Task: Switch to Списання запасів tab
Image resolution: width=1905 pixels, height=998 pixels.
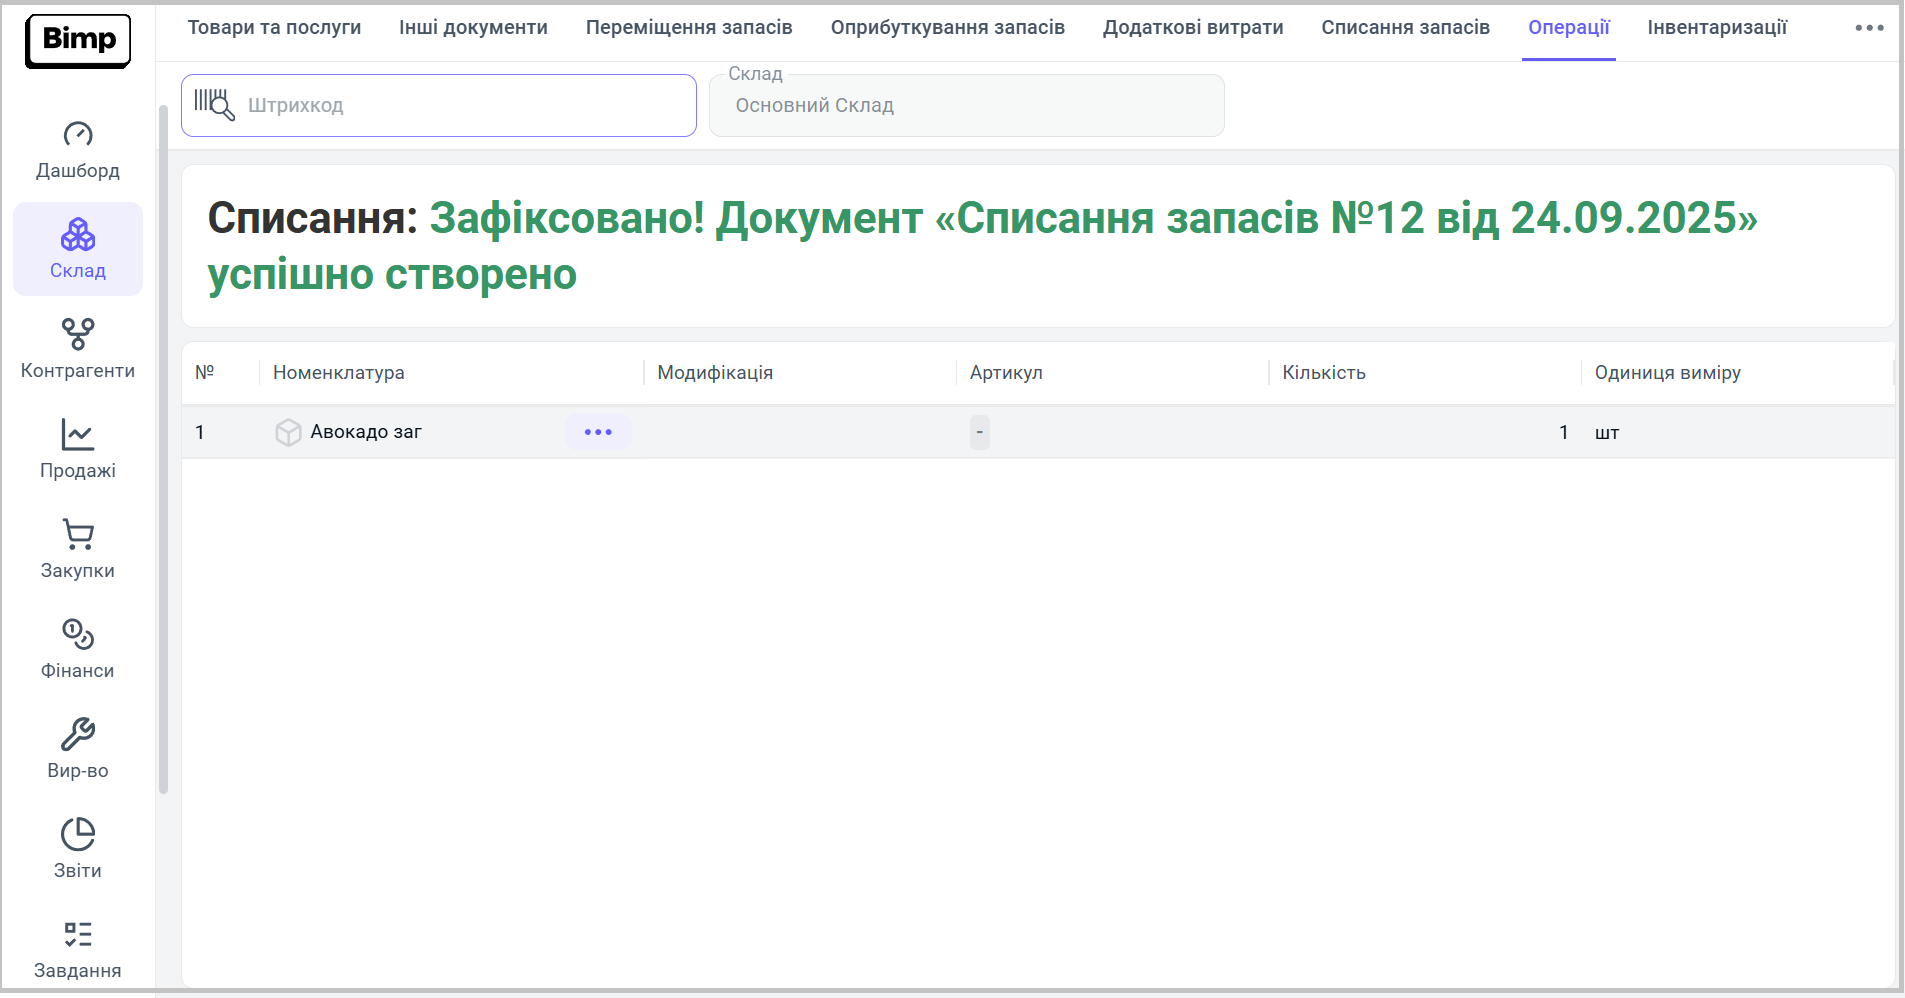Action: [1405, 28]
